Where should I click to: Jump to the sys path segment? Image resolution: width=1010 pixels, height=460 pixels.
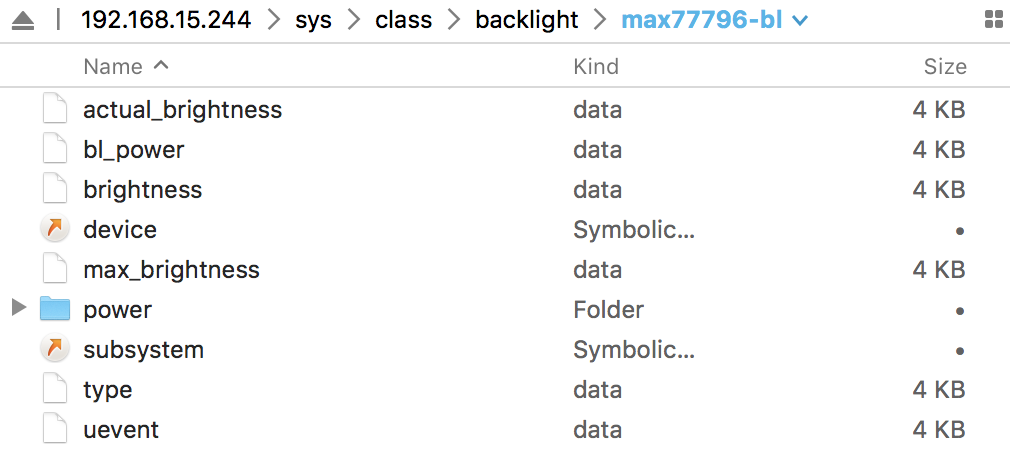(x=313, y=20)
